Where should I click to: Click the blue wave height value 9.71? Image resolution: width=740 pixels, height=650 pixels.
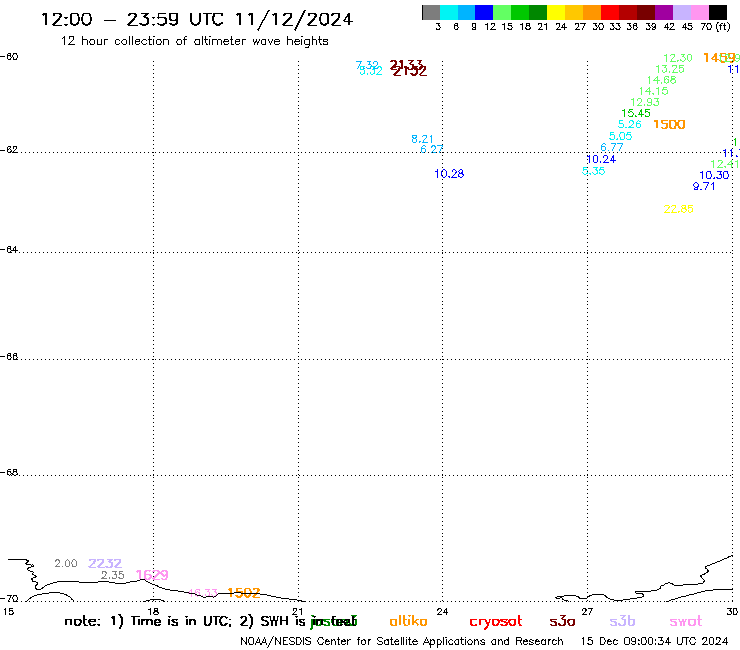pyautogui.click(x=704, y=186)
